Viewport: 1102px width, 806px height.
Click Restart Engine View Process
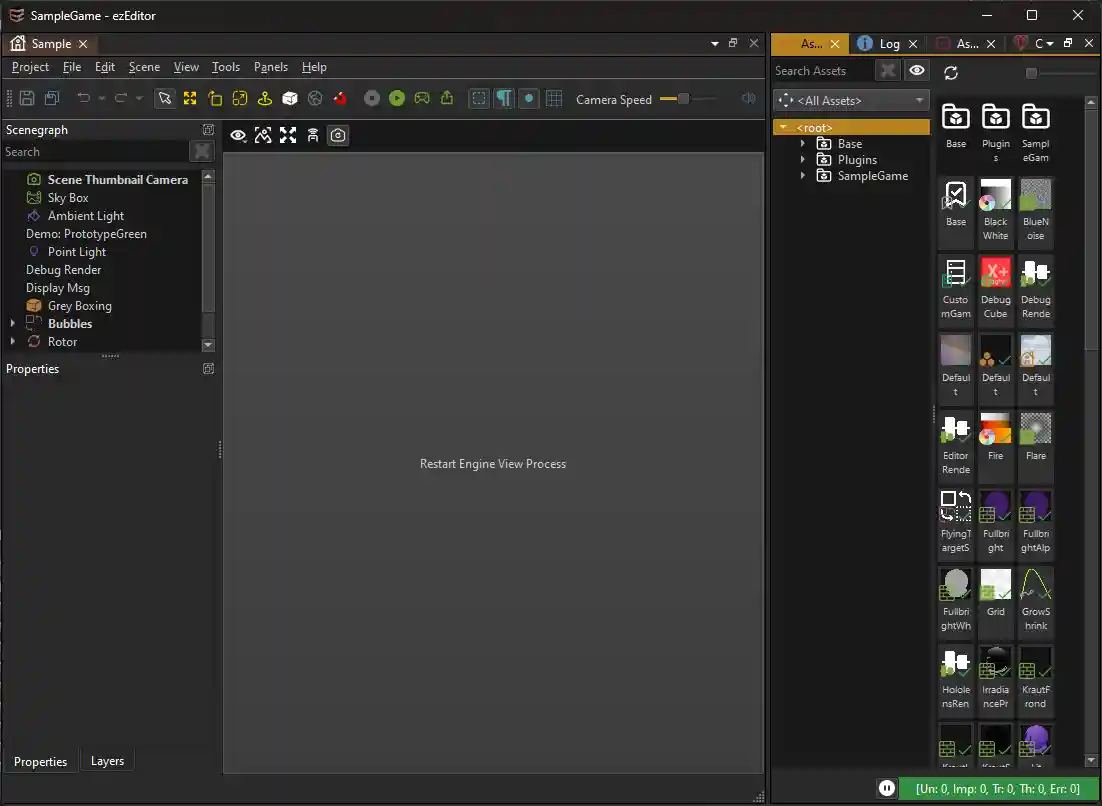[493, 464]
